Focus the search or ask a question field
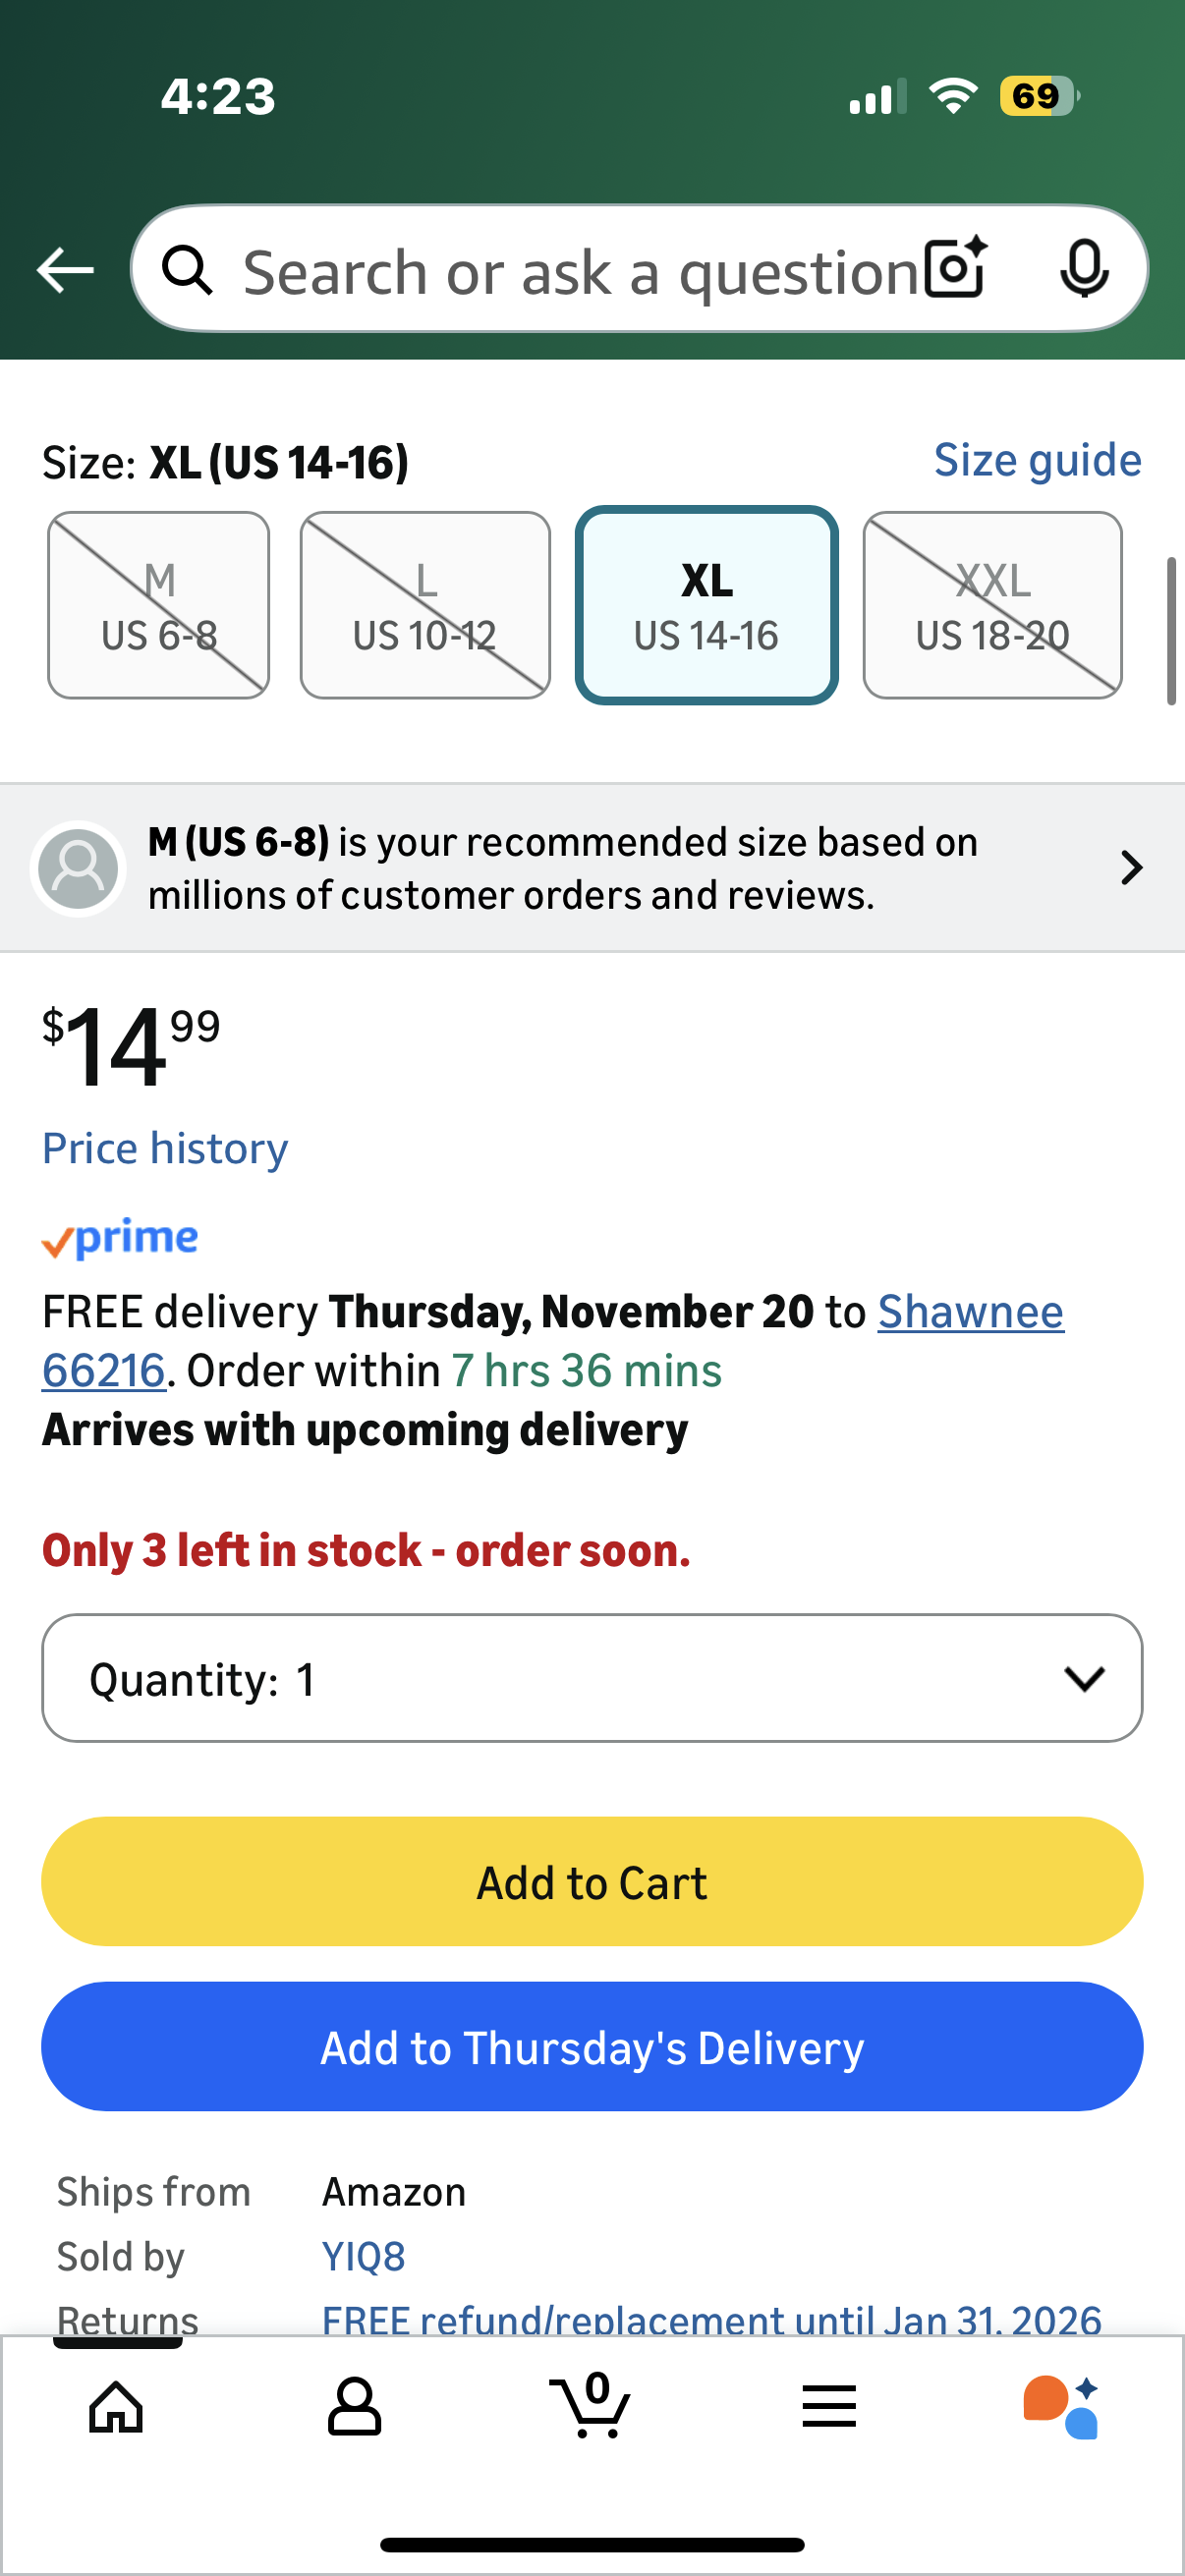The height and width of the screenshot is (2576, 1185). [x=580, y=271]
